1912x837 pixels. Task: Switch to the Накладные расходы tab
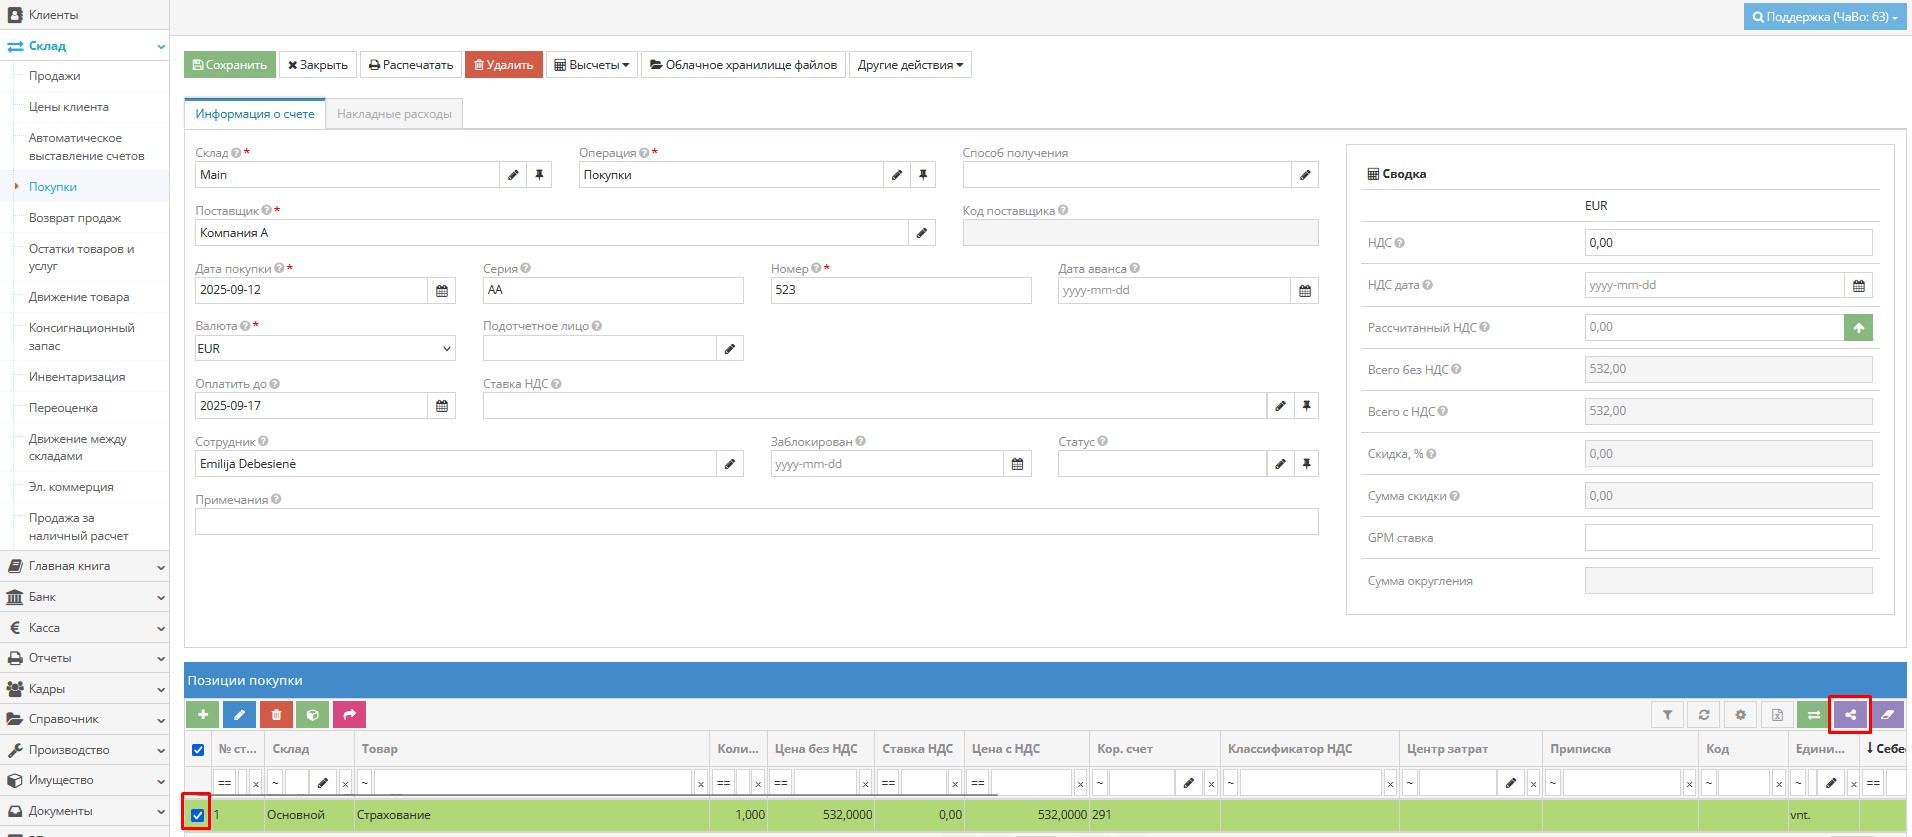click(394, 114)
